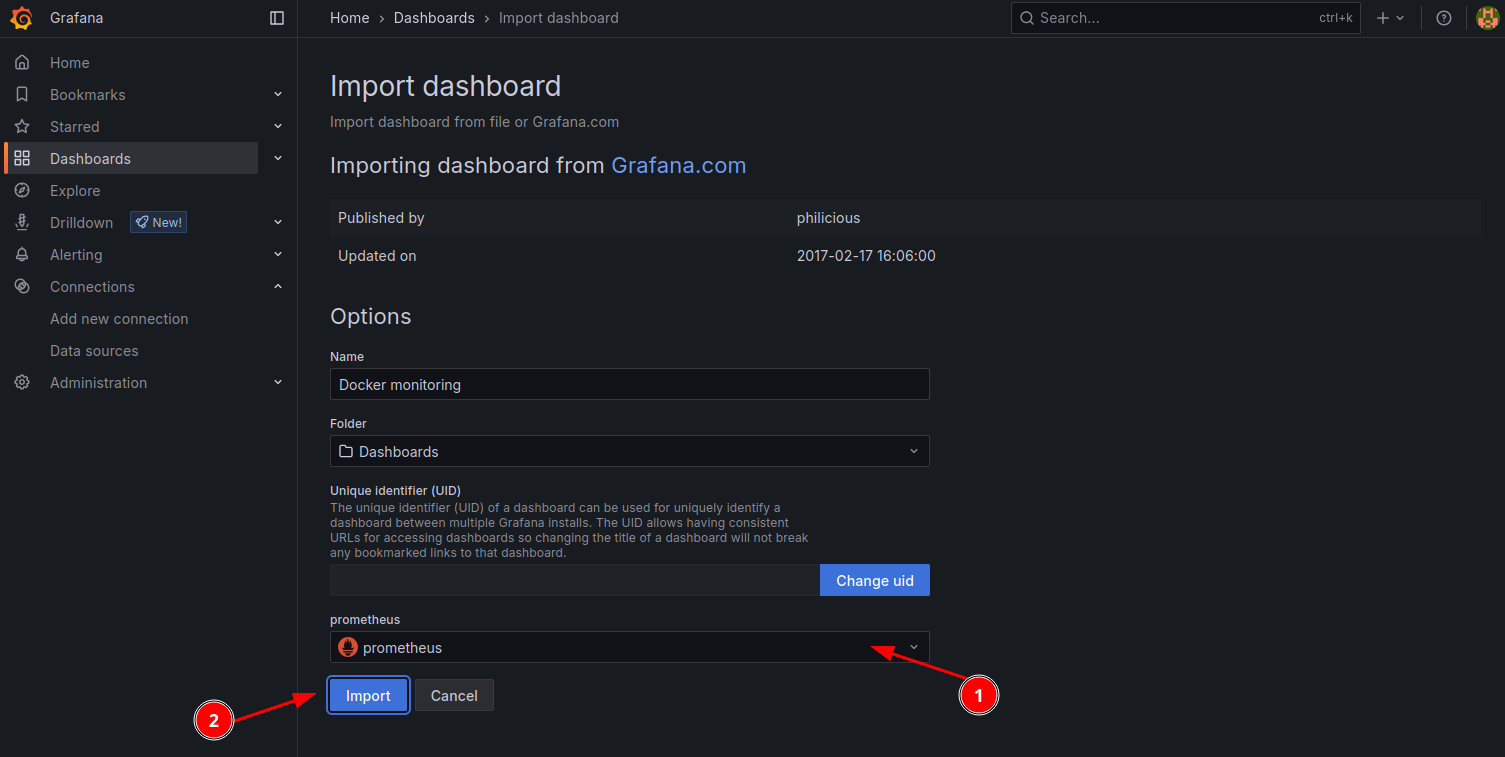The height and width of the screenshot is (757, 1505).
Task: Click the plus New menu icon
Action: tap(1389, 18)
